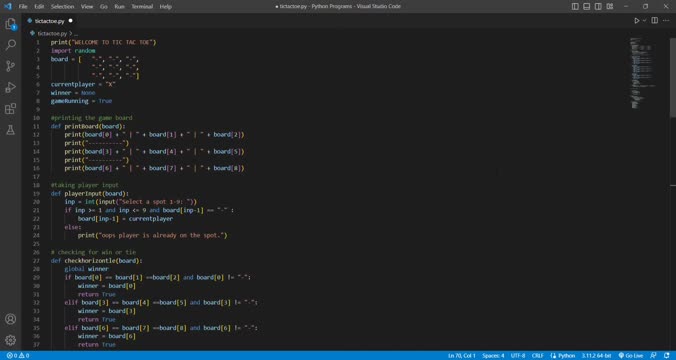Click Go Live in the status bar

coord(631,356)
